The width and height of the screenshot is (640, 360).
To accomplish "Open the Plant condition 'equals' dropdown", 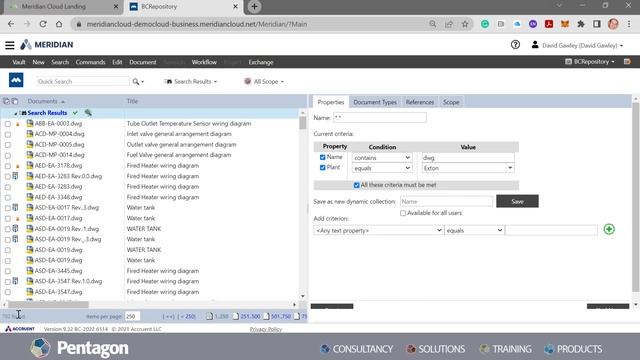I will point(382,168).
